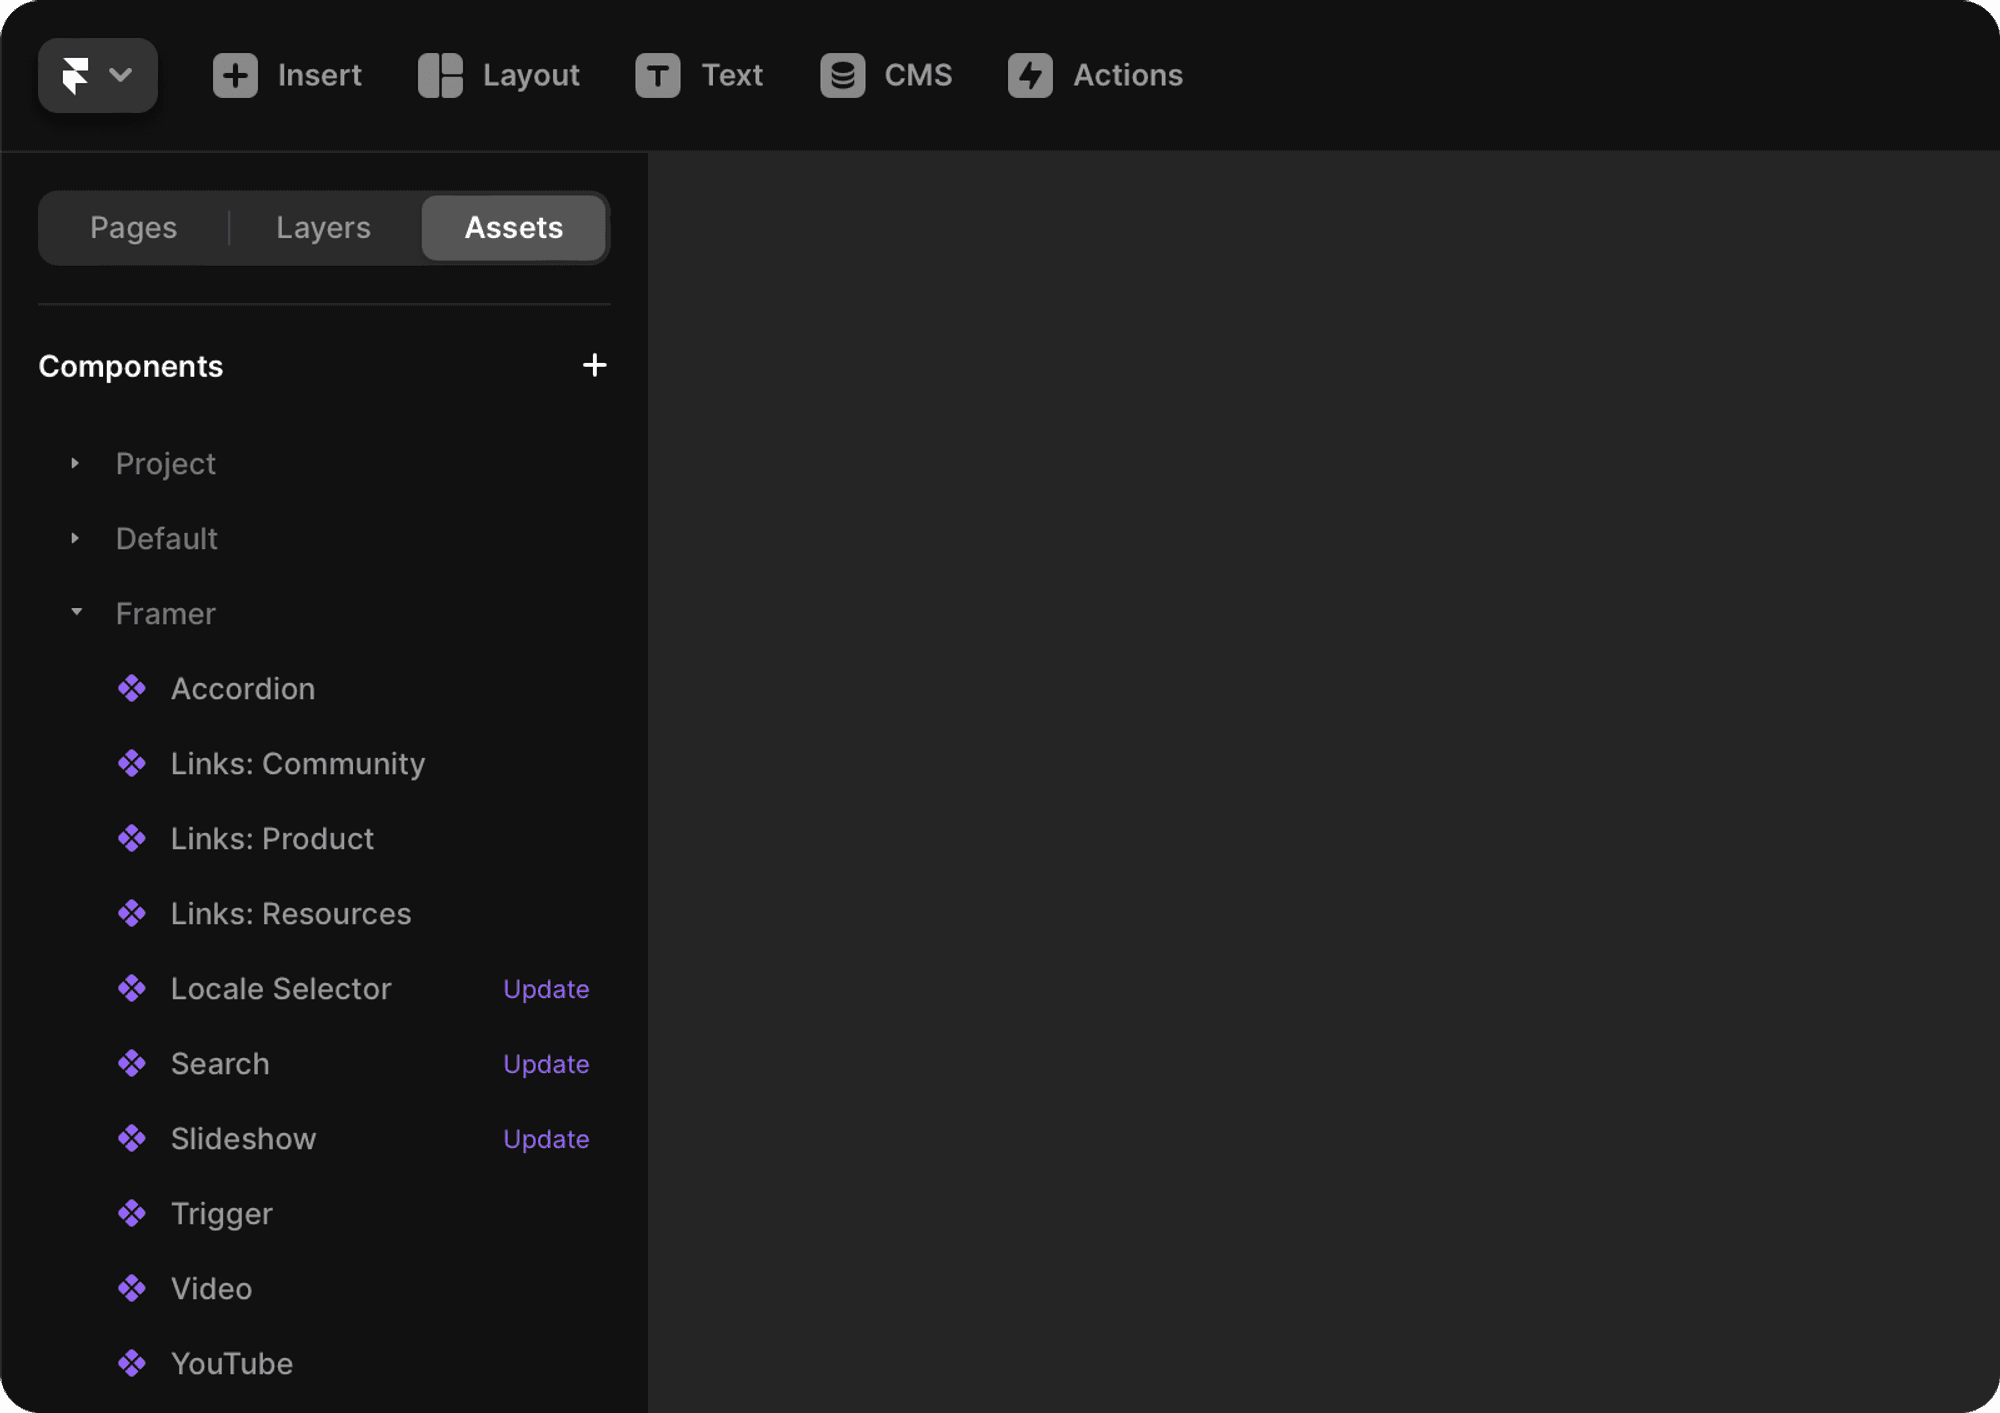Open the Layout tool icon
Image resolution: width=2000 pixels, height=1413 pixels.
coord(440,76)
